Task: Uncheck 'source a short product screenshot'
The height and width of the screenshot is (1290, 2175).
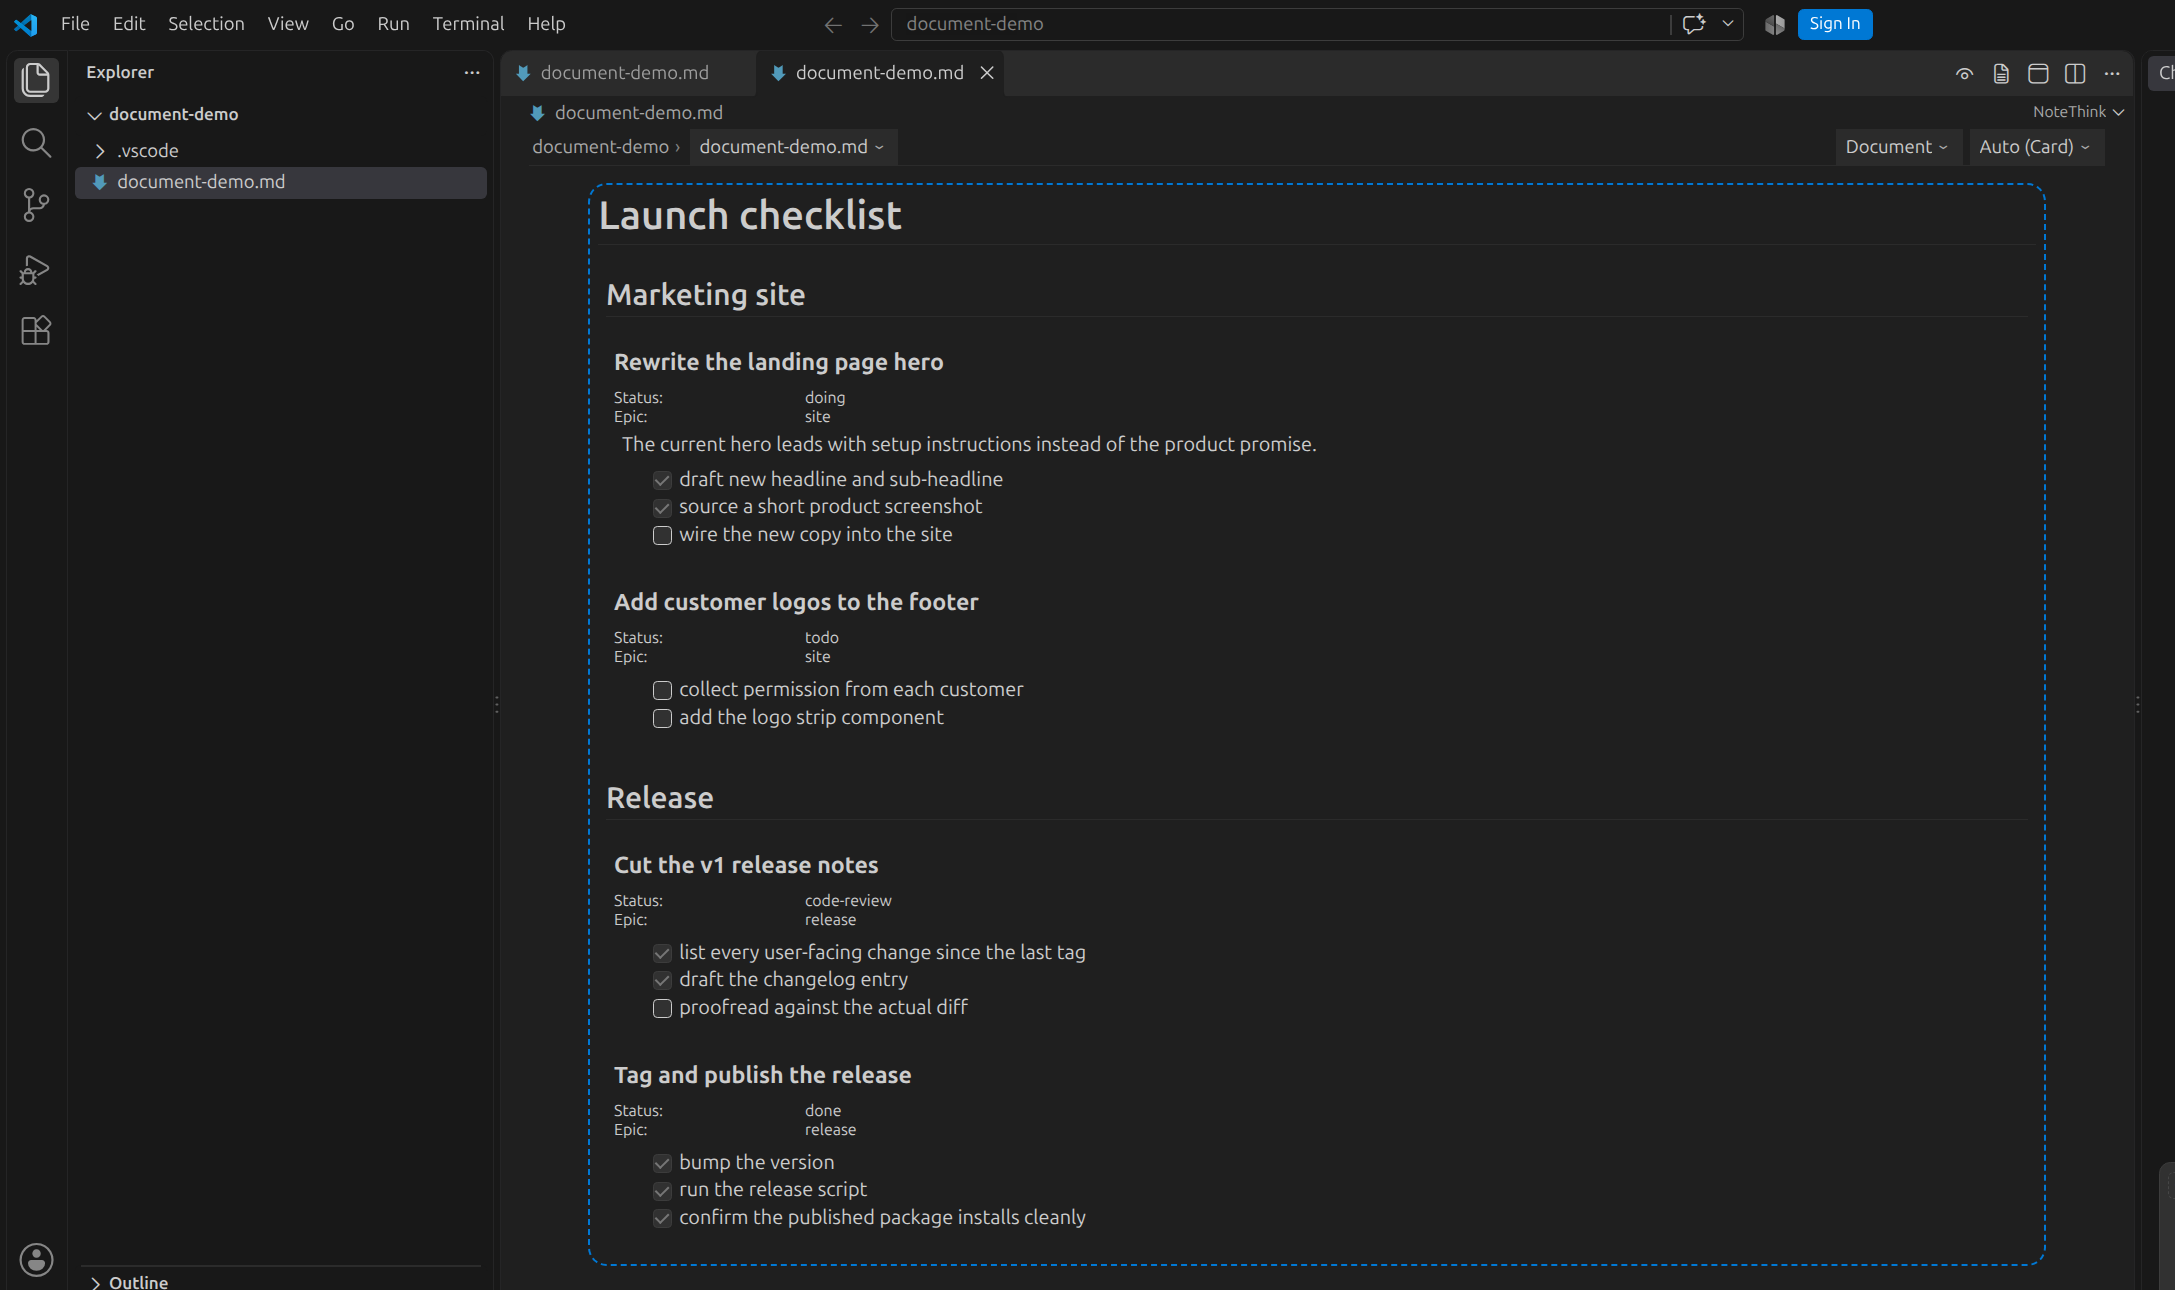Action: point(662,508)
